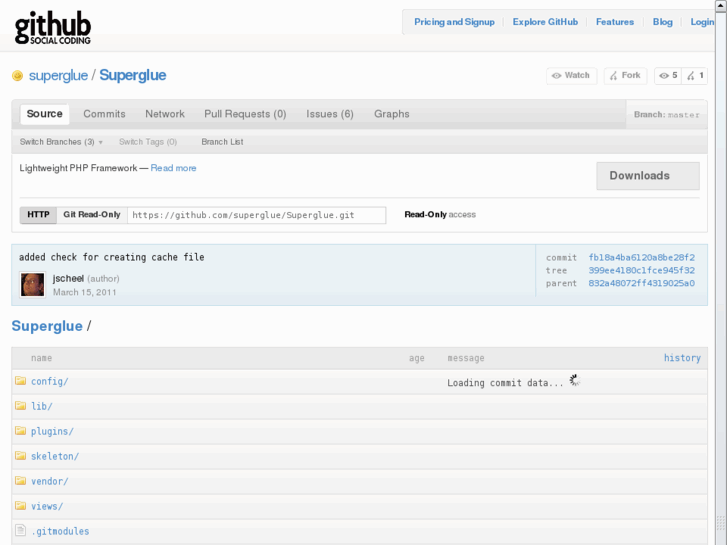727x545 pixels.
Task: Click the clone URL field
Action: 256,215
